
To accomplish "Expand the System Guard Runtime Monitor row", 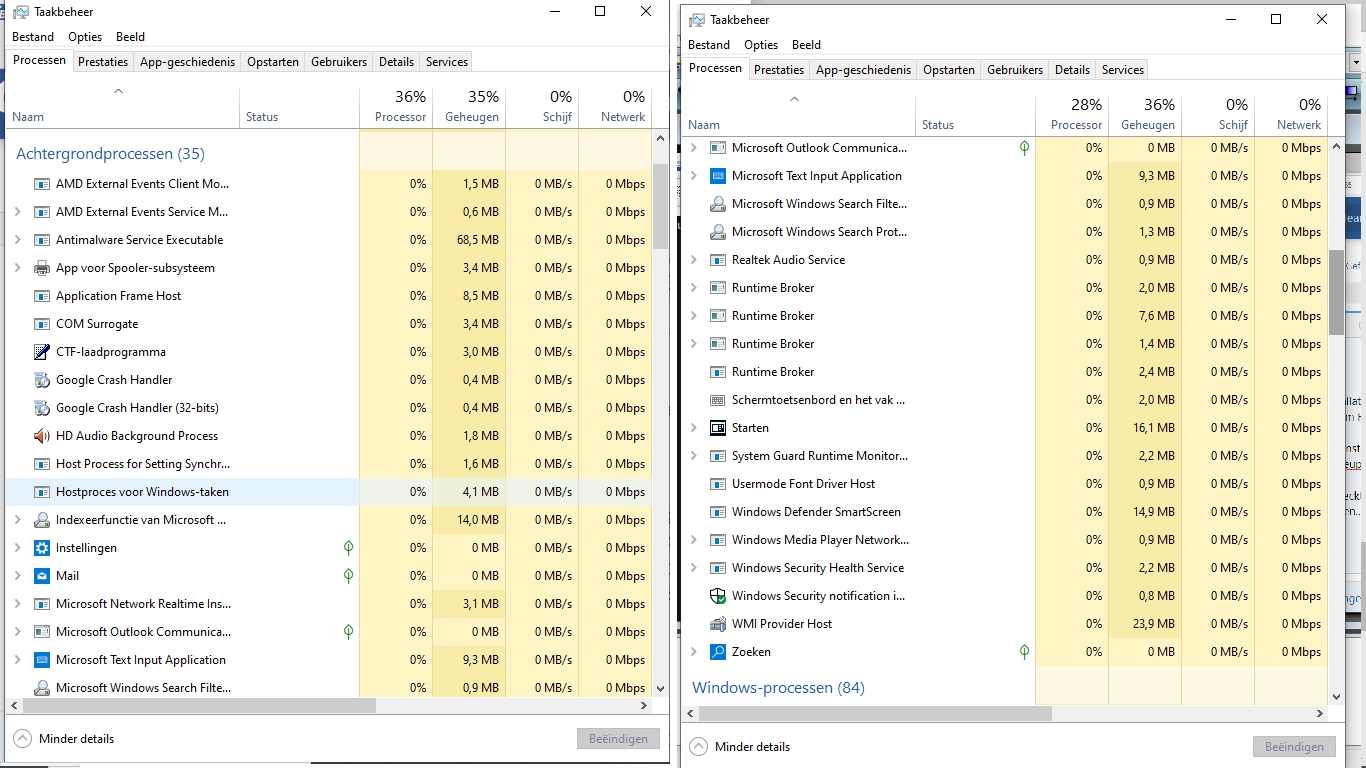I will pos(694,456).
